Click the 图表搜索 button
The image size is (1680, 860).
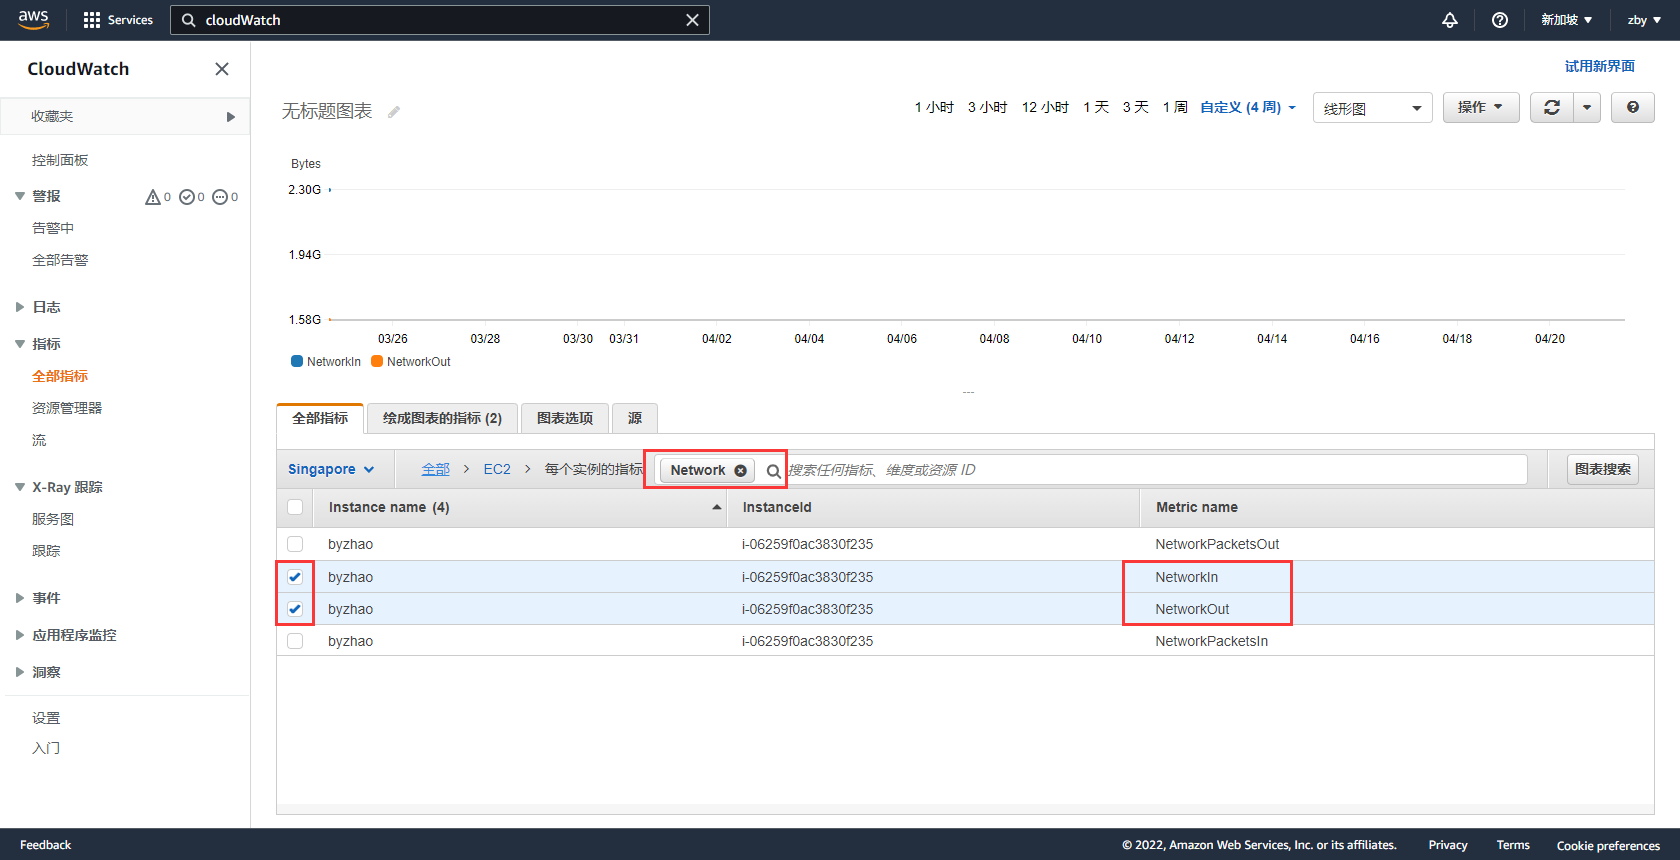point(1603,469)
